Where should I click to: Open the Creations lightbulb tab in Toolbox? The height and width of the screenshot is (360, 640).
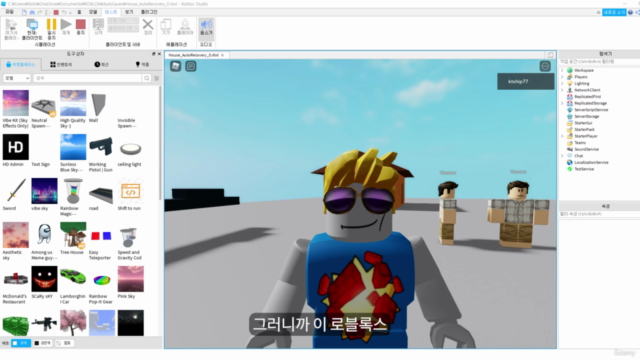(x=142, y=64)
